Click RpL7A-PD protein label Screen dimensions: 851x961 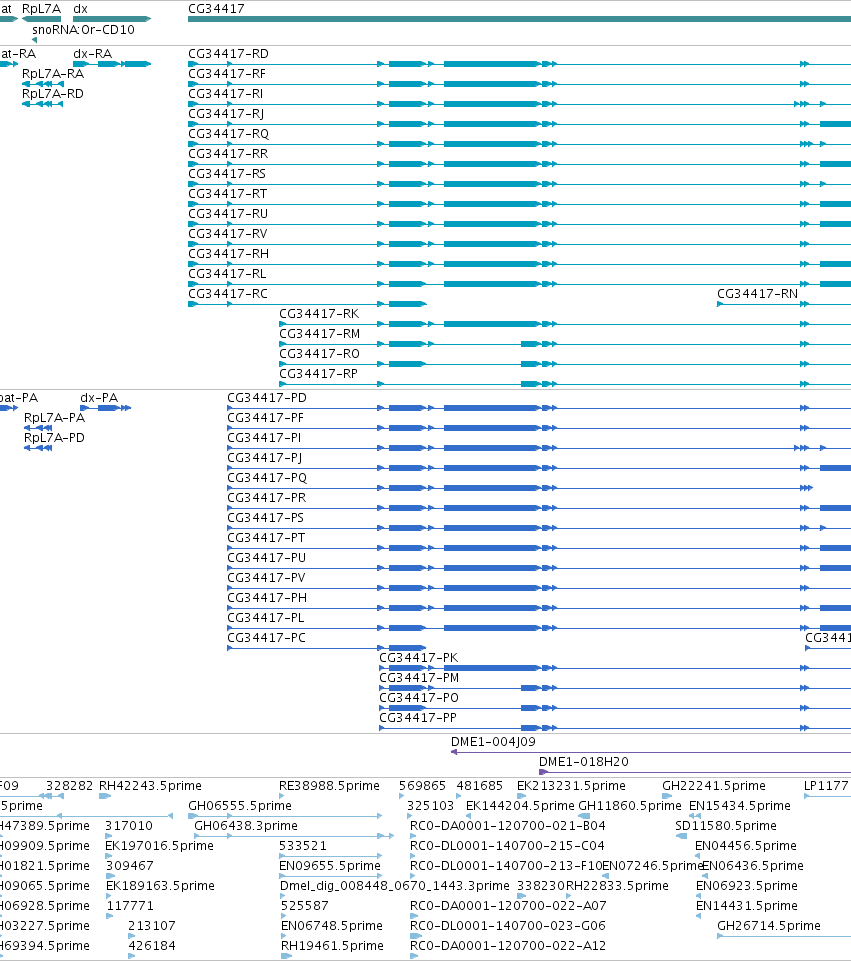(55, 438)
